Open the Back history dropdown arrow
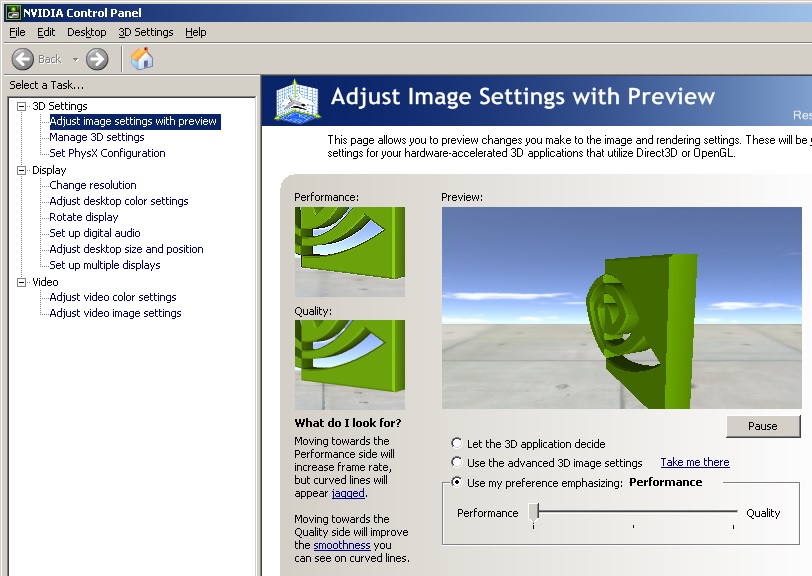 coord(76,60)
